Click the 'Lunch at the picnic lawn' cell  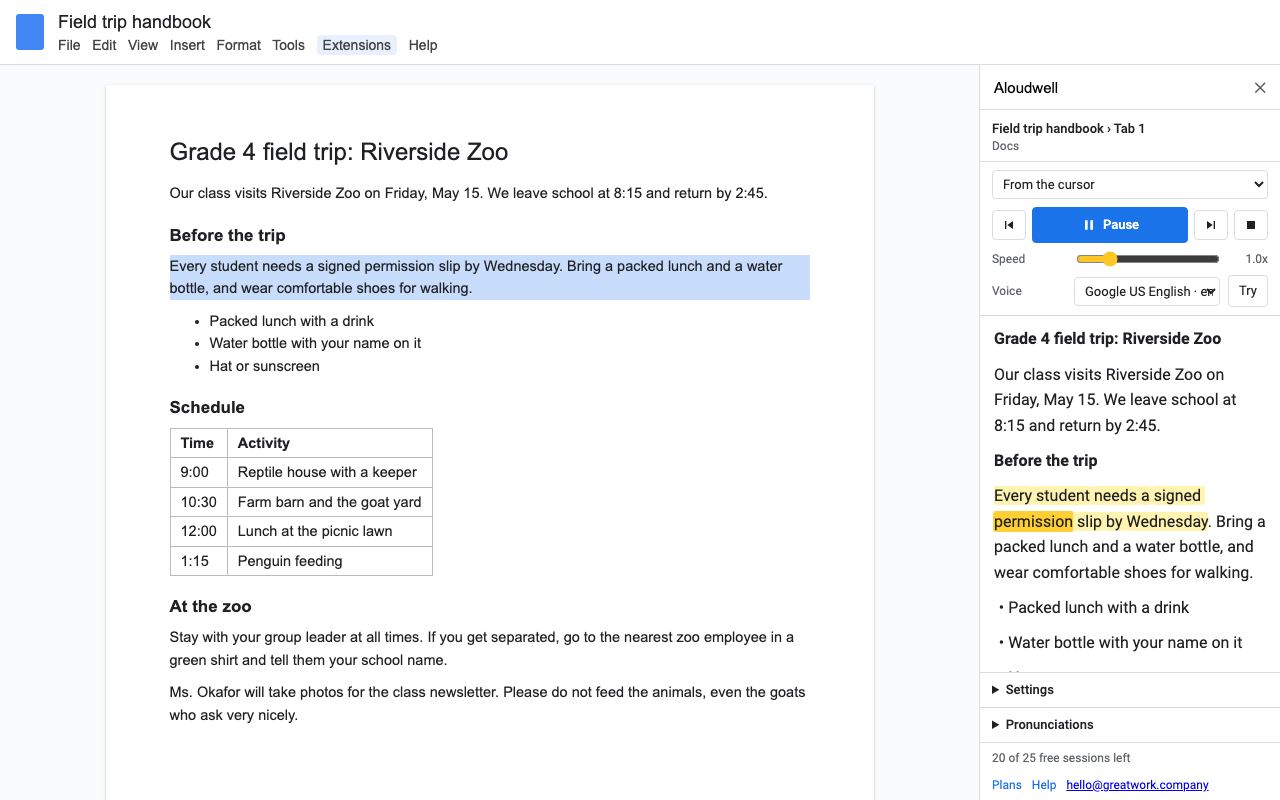330,531
